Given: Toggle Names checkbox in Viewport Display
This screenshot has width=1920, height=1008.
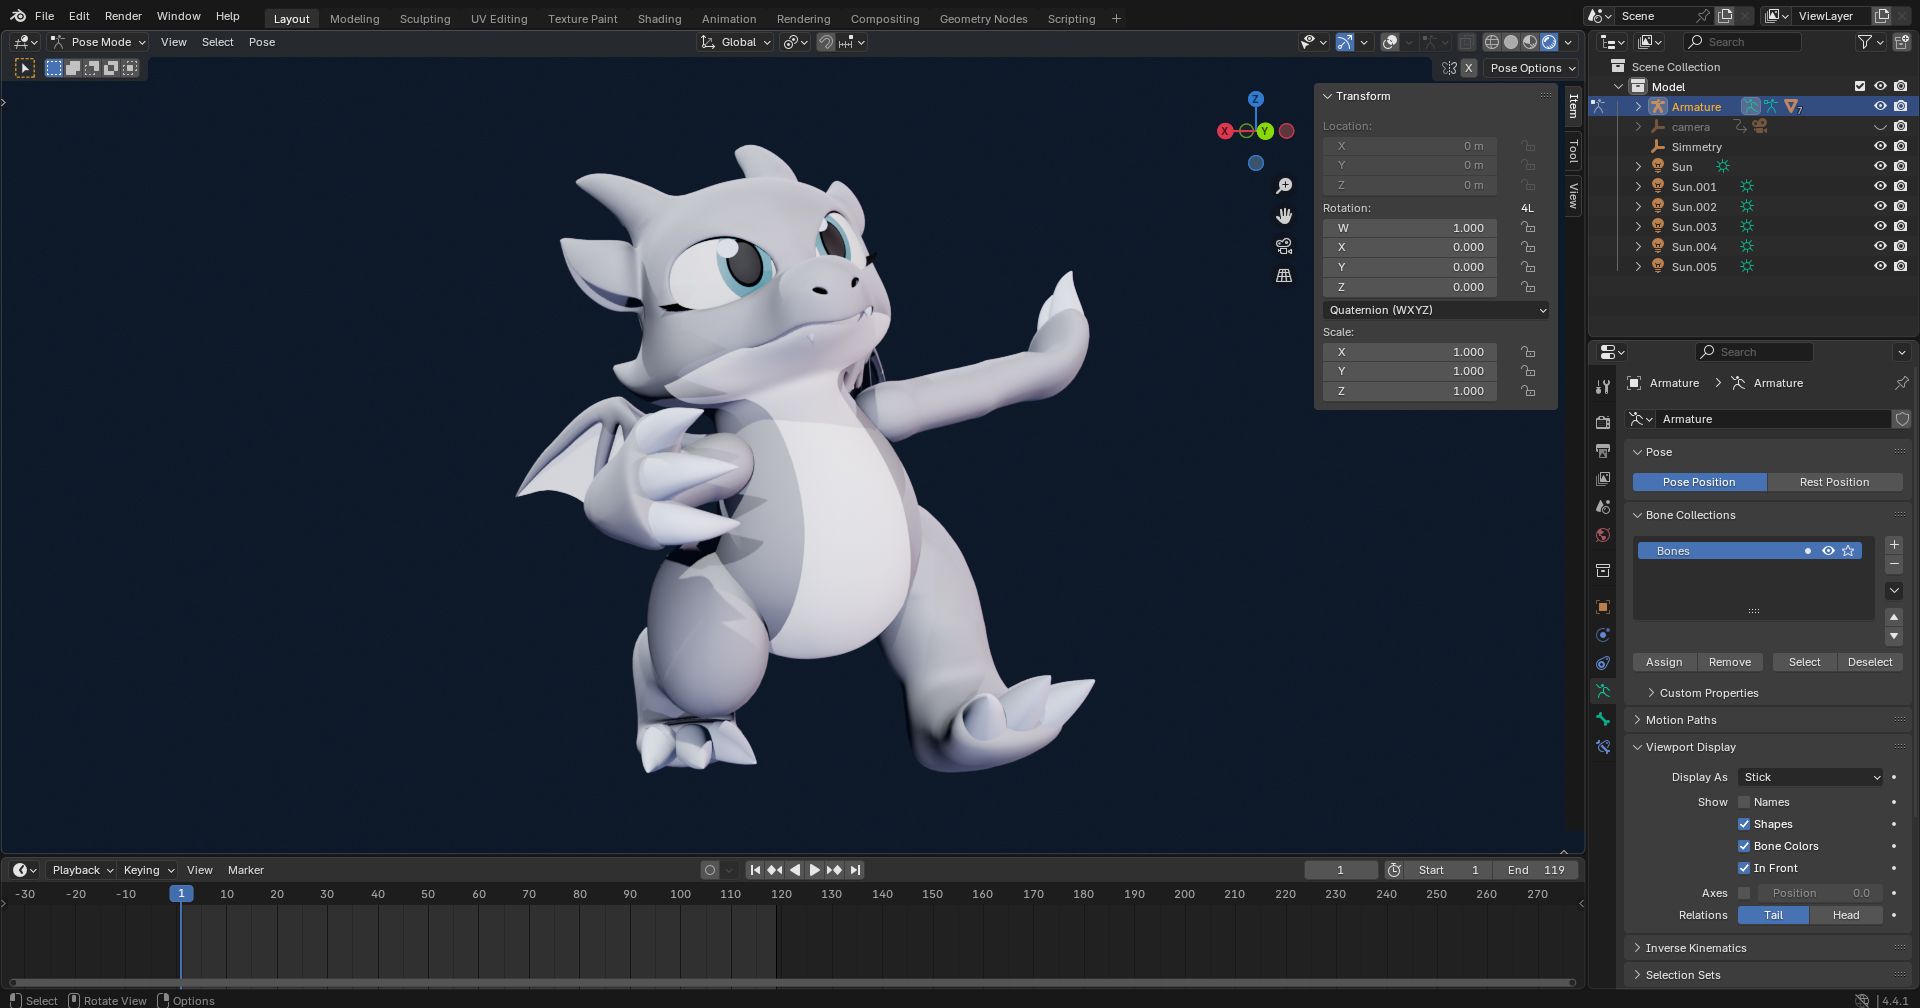Looking at the screenshot, I should (x=1744, y=802).
